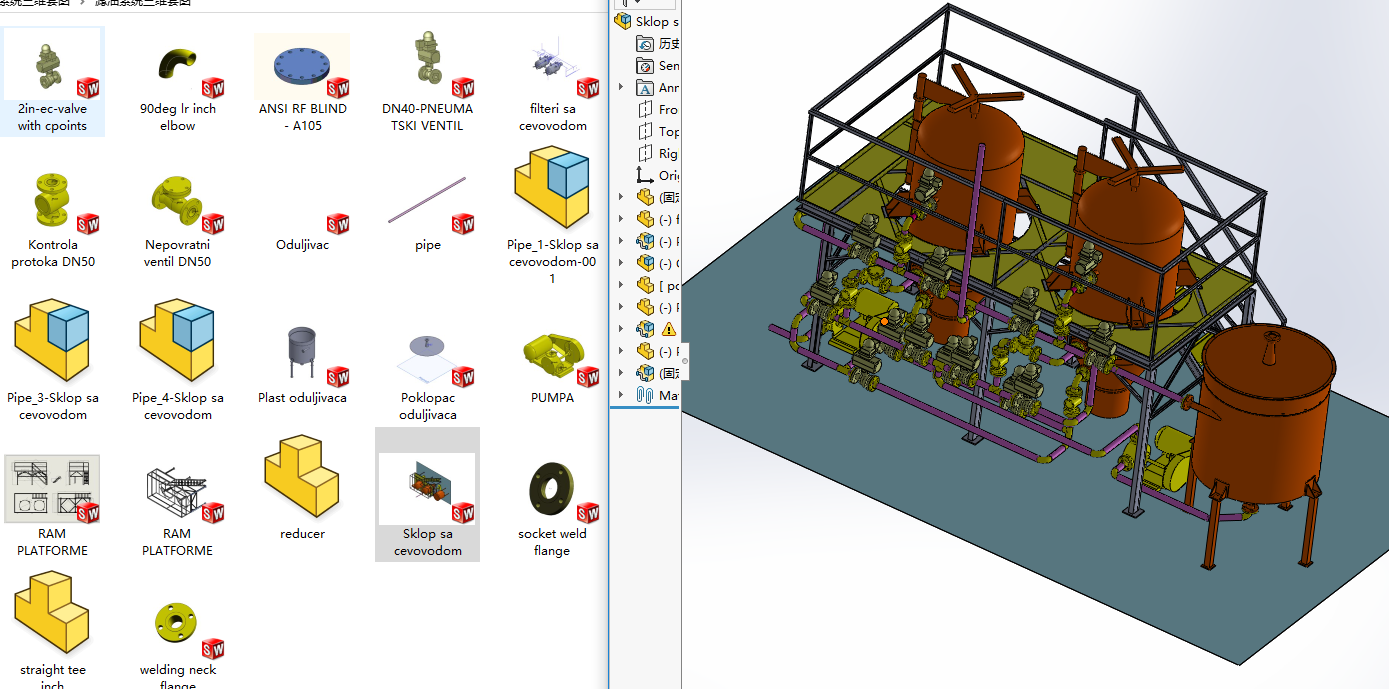Select the Front plane icon in feature tree
The height and width of the screenshot is (689, 1389).
(645, 109)
